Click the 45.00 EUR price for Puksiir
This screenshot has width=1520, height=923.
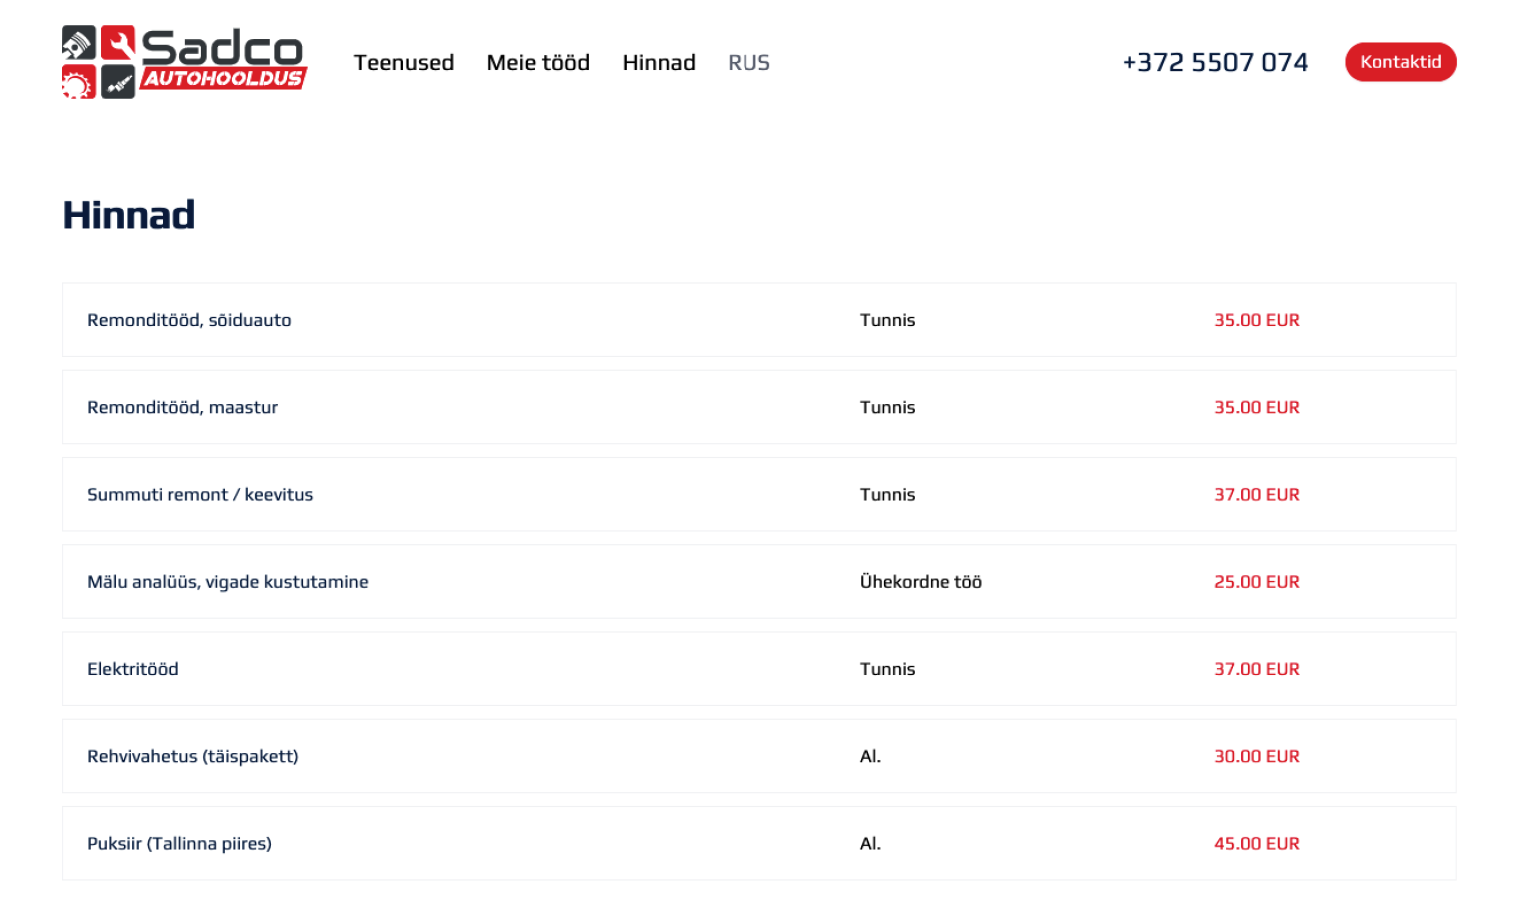1256,844
